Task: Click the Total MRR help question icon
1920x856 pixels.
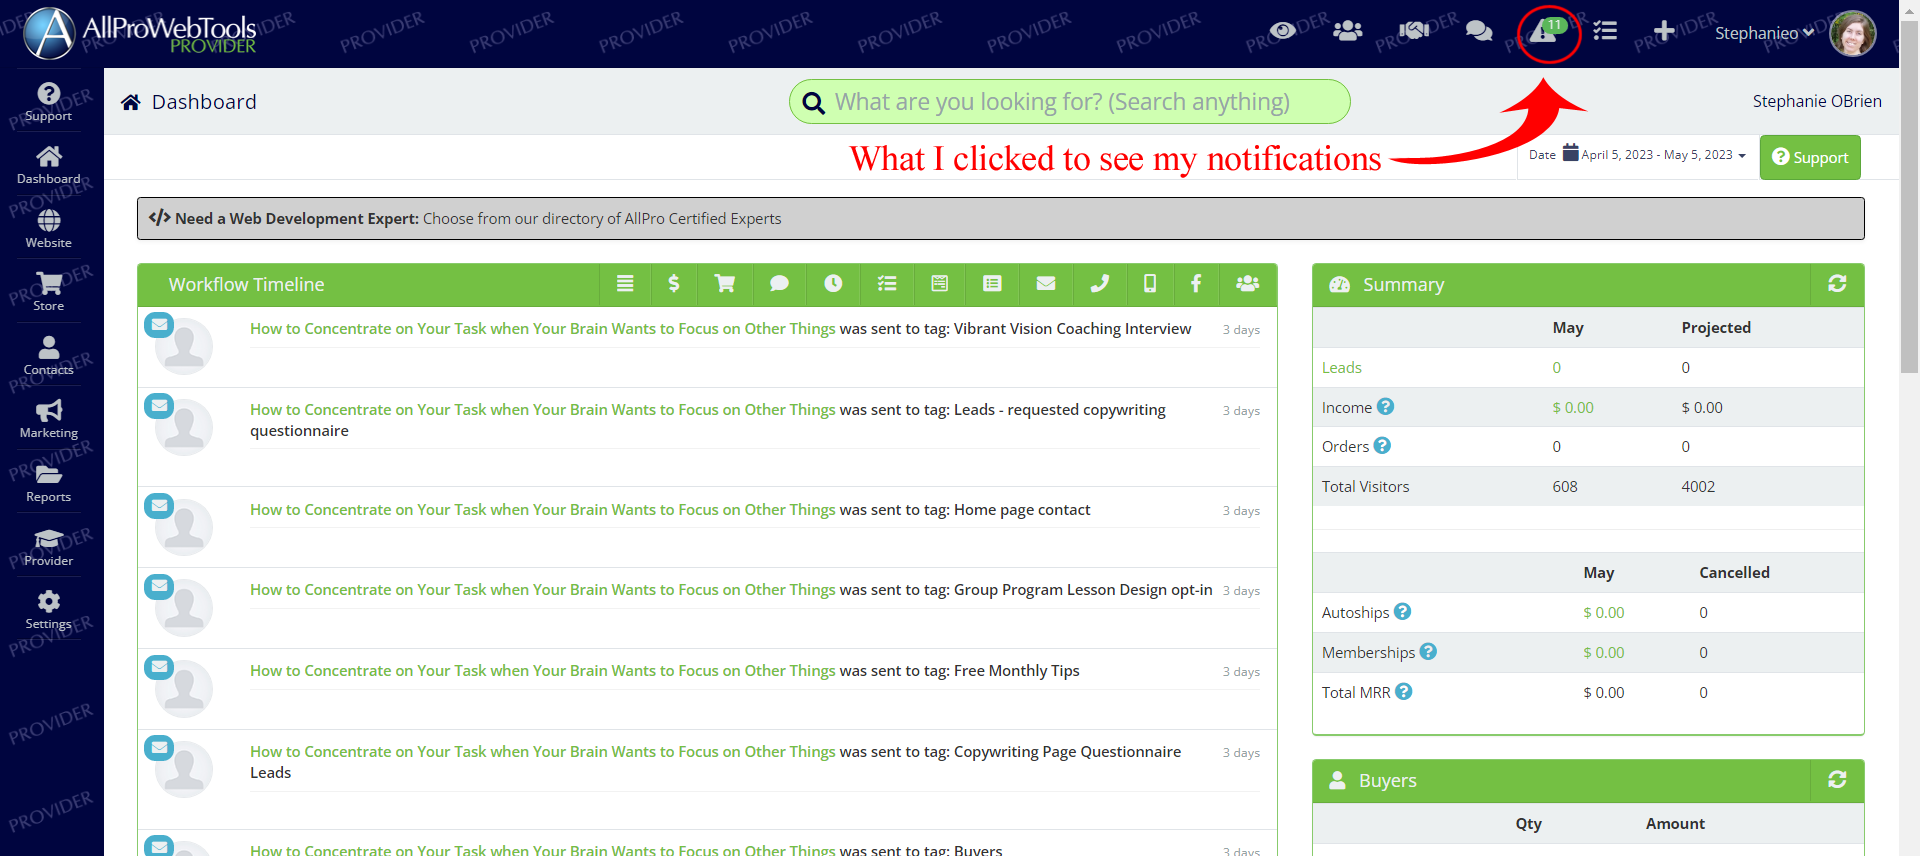Action: click(x=1404, y=691)
